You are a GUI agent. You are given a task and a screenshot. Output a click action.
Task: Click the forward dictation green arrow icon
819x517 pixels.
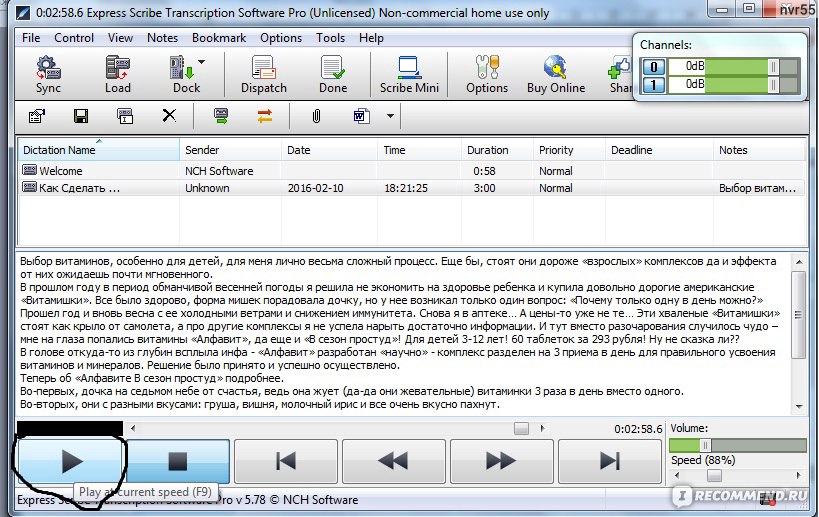221,115
